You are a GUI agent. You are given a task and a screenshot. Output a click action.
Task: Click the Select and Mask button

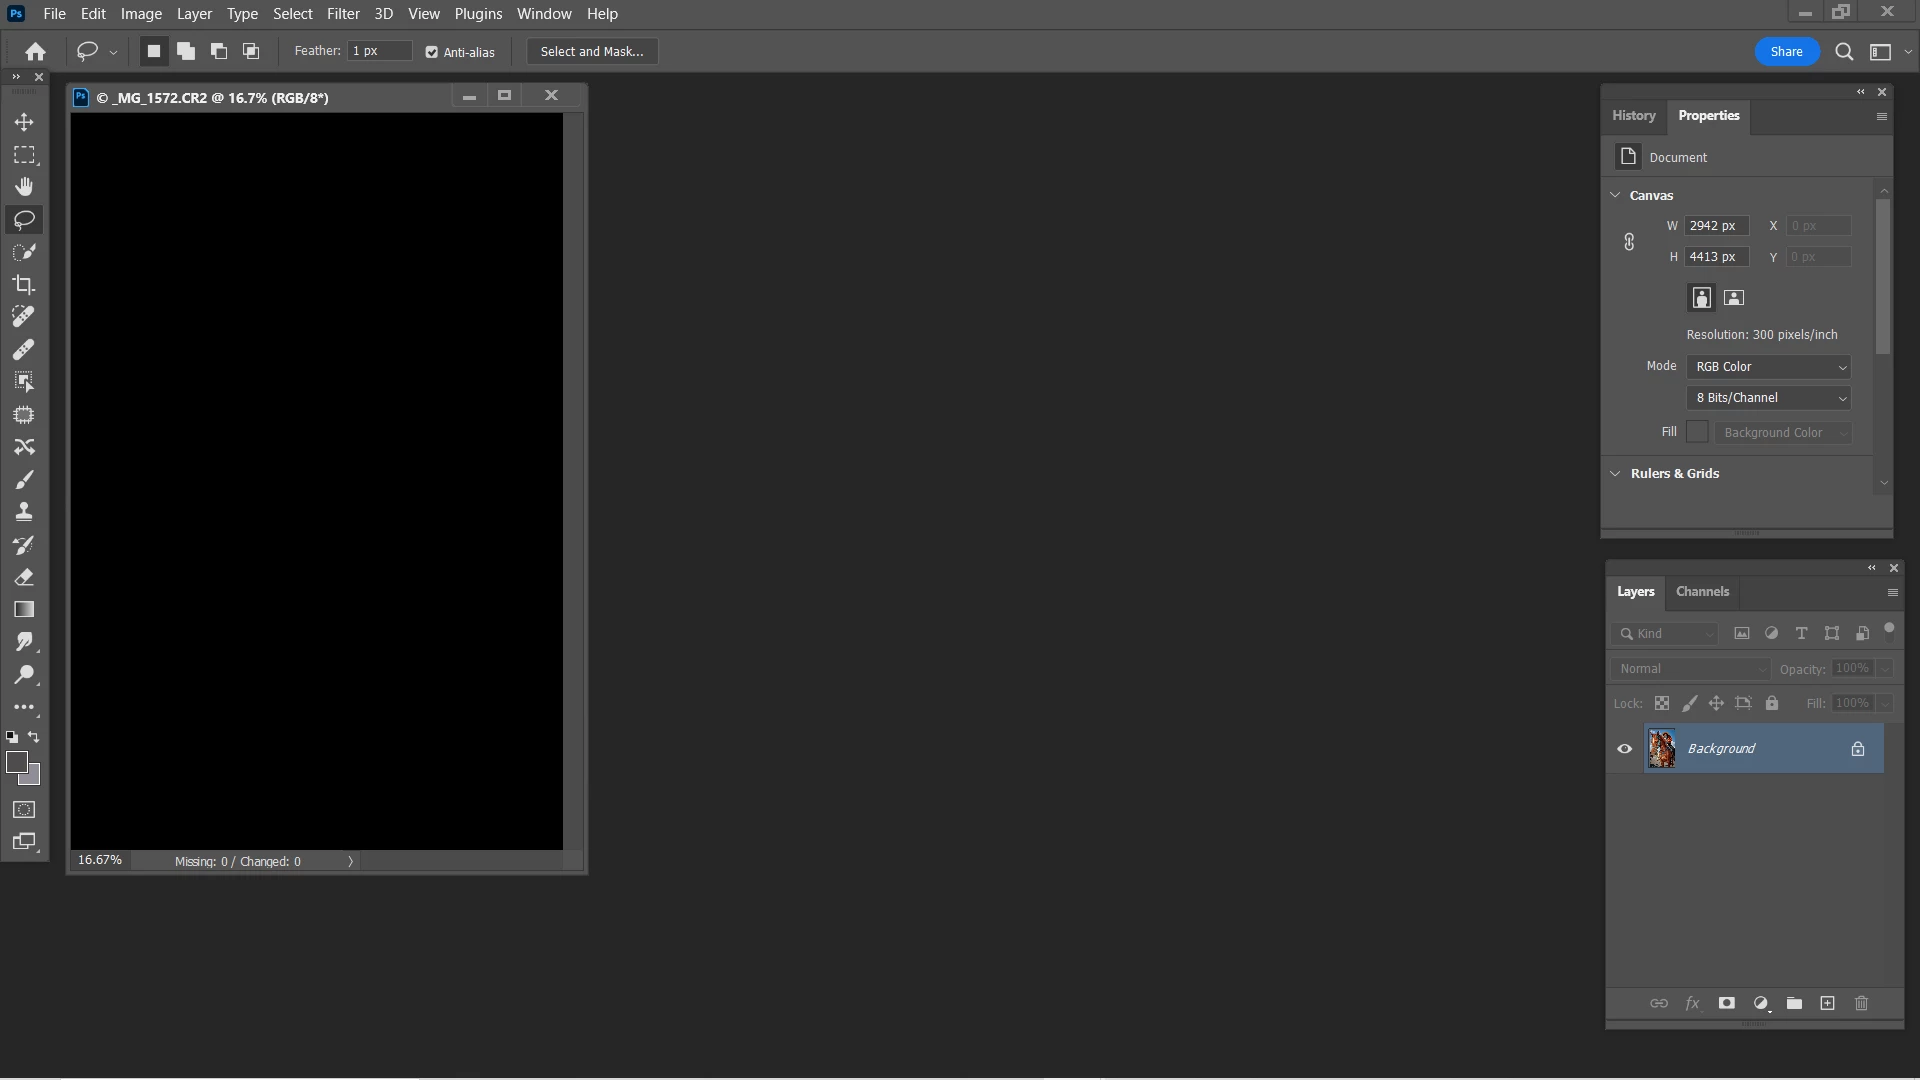pos(592,52)
